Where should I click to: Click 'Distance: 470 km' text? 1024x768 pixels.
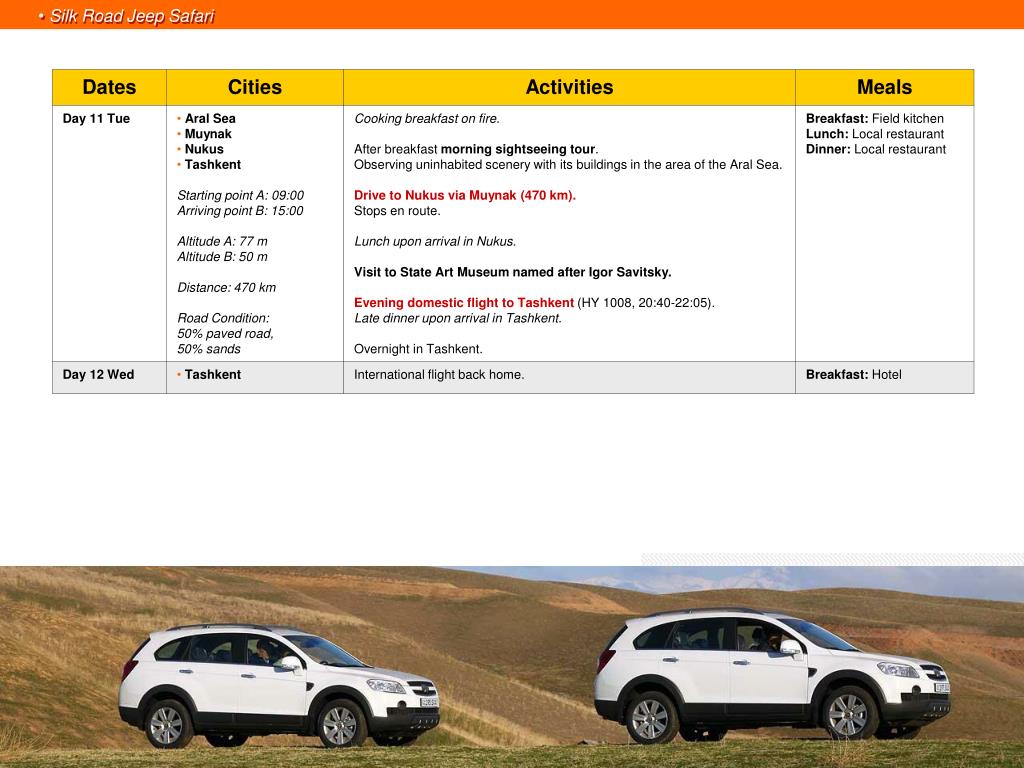pos(226,287)
